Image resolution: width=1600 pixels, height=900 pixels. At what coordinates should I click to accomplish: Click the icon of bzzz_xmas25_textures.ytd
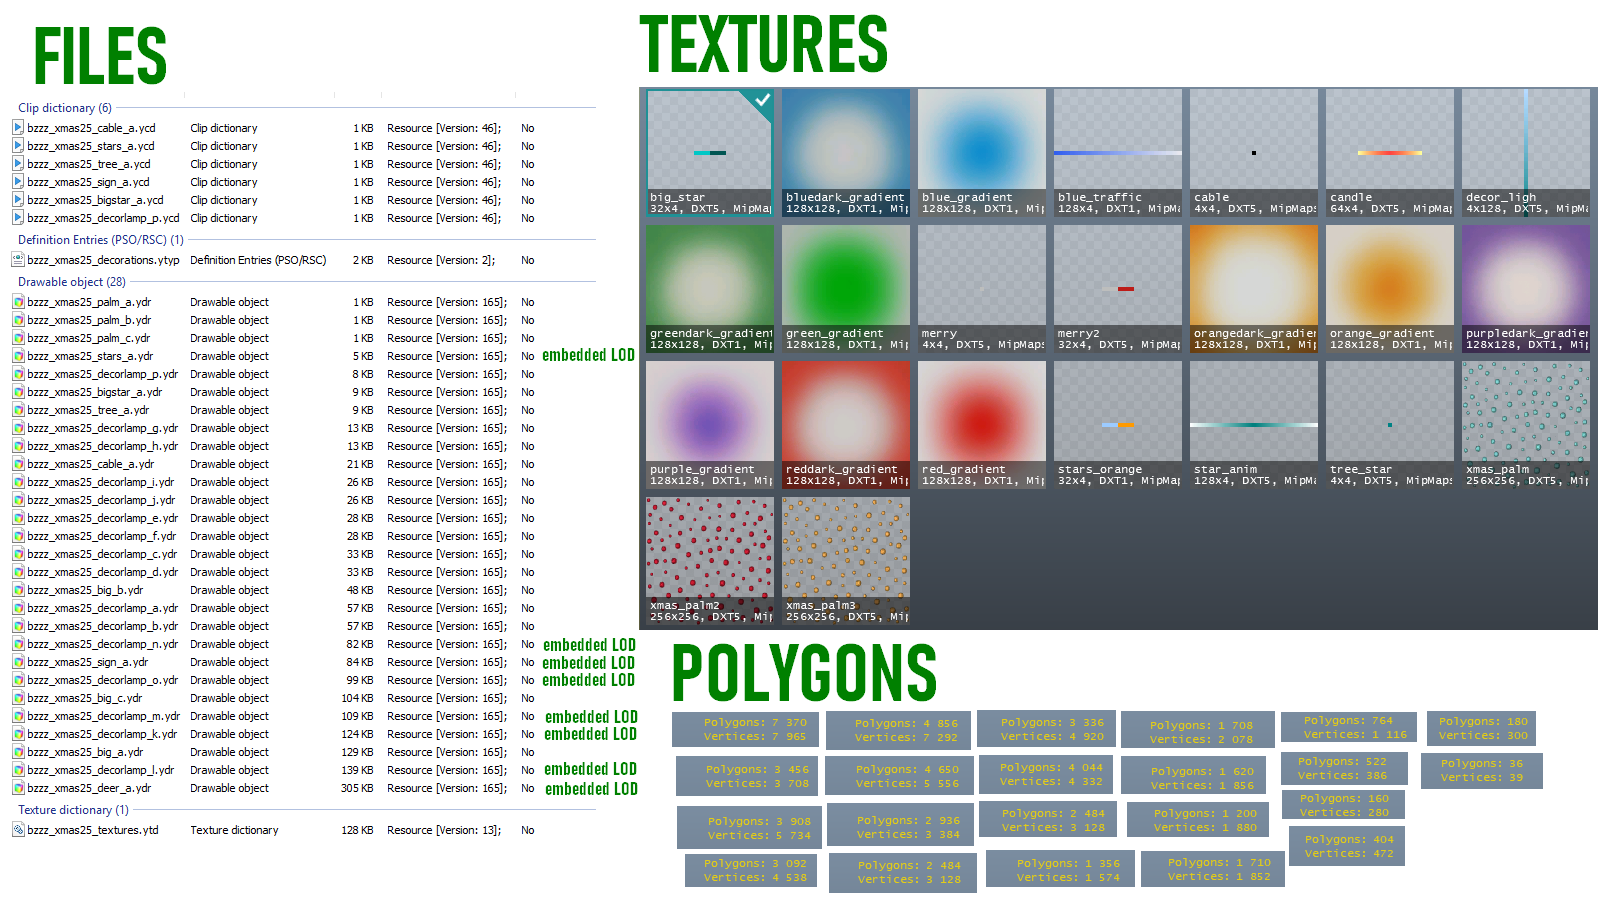coord(18,830)
